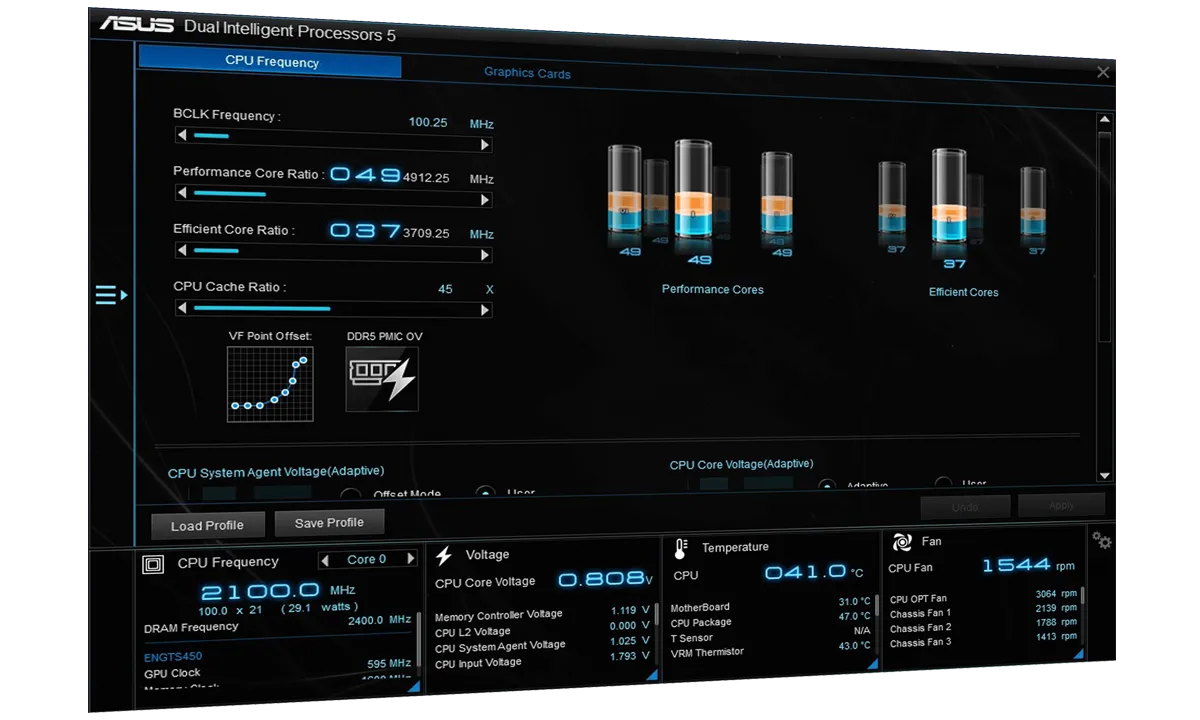The width and height of the screenshot is (1200, 720).
Task: Select User mode for System Agent Voltage
Action: (x=485, y=493)
